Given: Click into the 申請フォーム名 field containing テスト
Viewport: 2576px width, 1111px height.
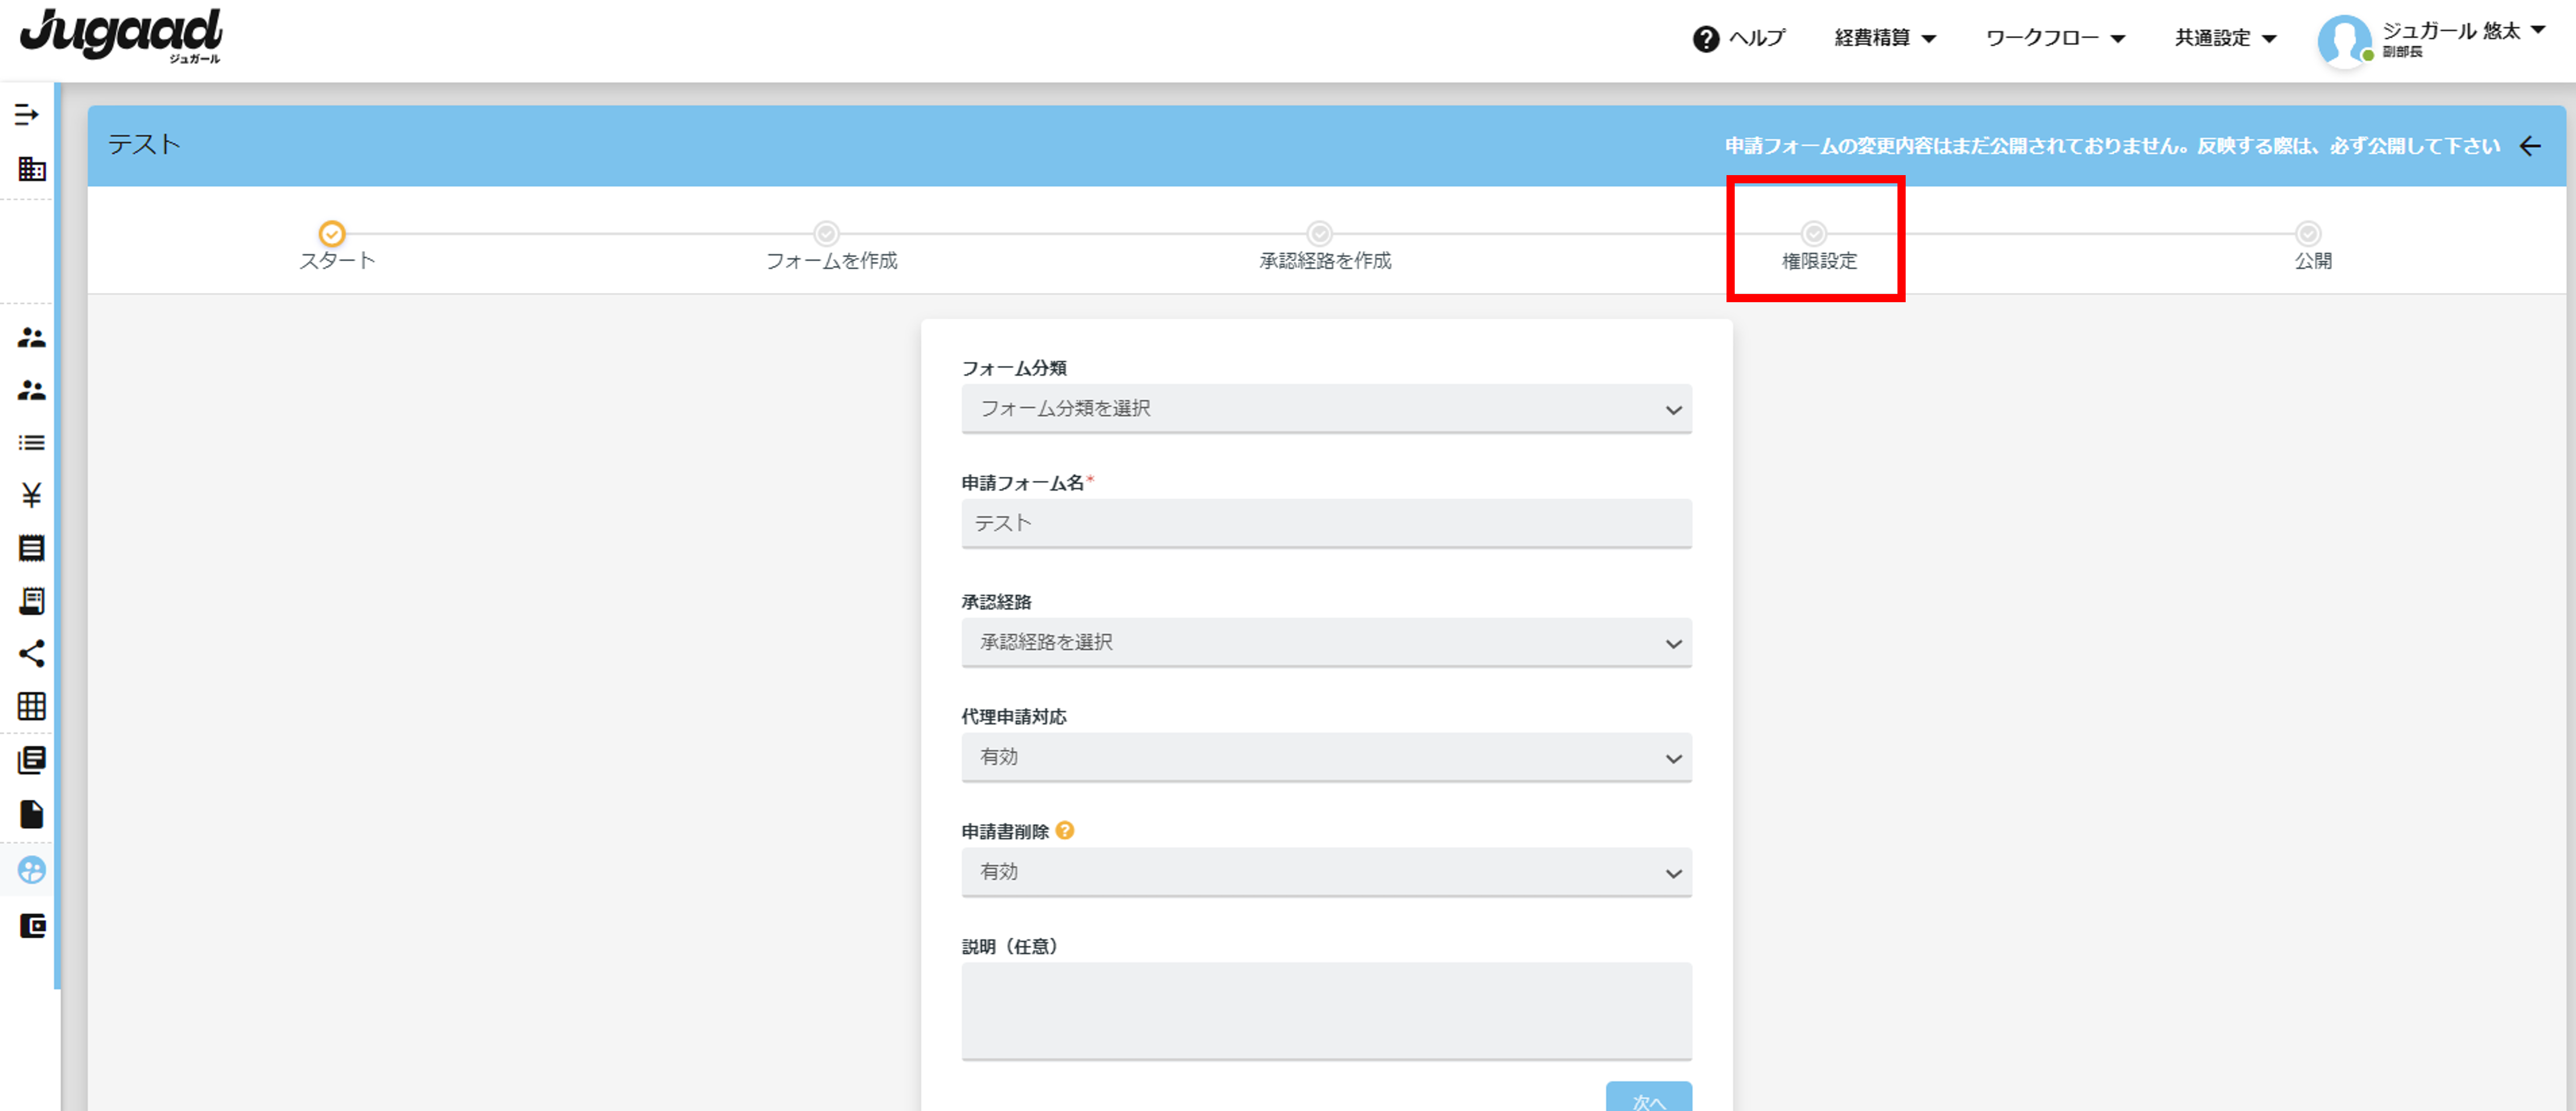Looking at the screenshot, I should [1326, 523].
